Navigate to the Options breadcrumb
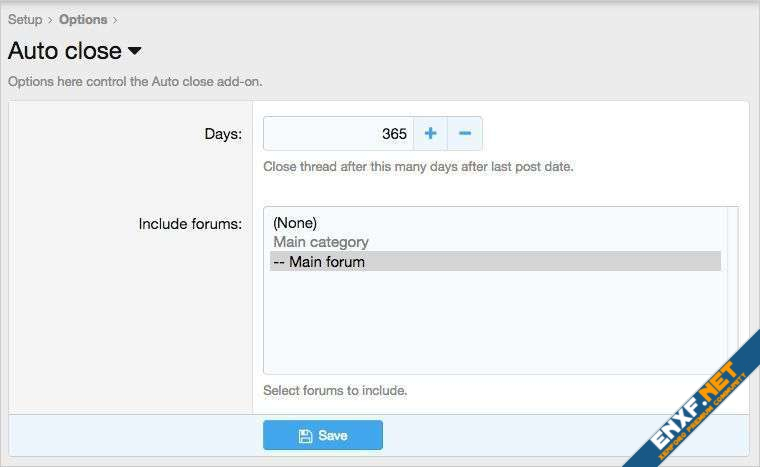This screenshot has width=760, height=467. click(83, 19)
